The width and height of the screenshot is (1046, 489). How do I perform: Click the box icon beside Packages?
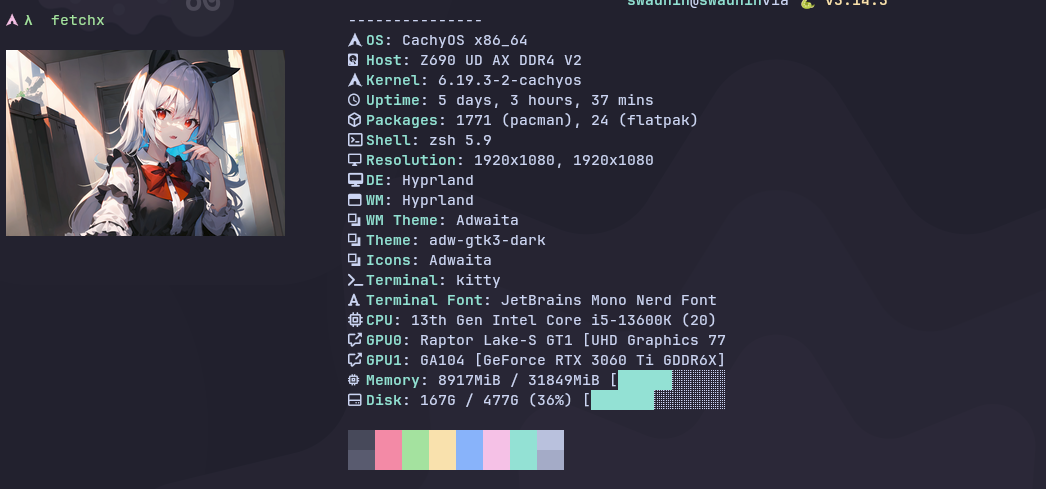(x=354, y=120)
